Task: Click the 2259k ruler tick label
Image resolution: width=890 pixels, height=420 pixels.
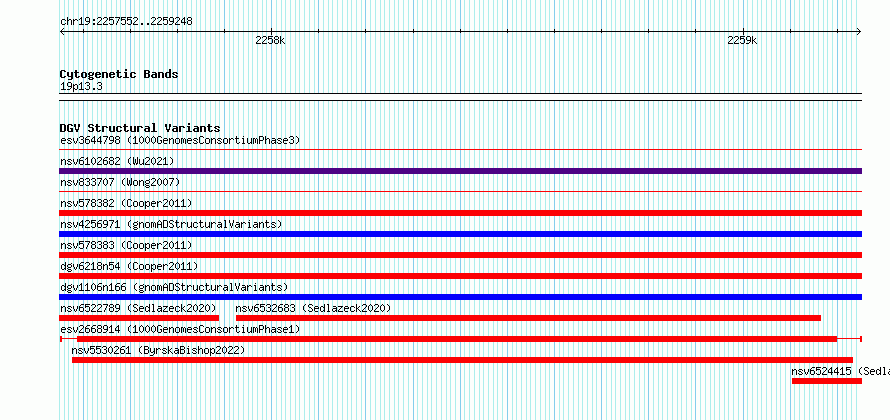Action: click(742, 40)
